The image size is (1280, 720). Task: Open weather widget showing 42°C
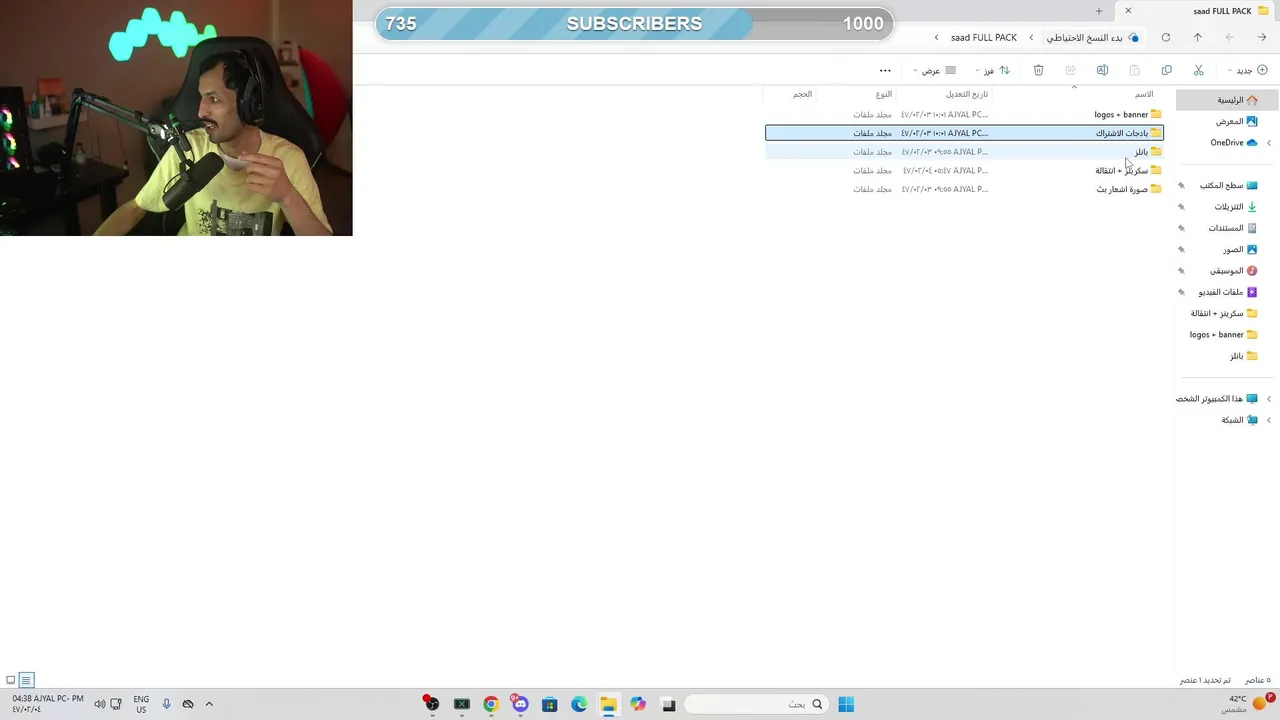(1245, 704)
